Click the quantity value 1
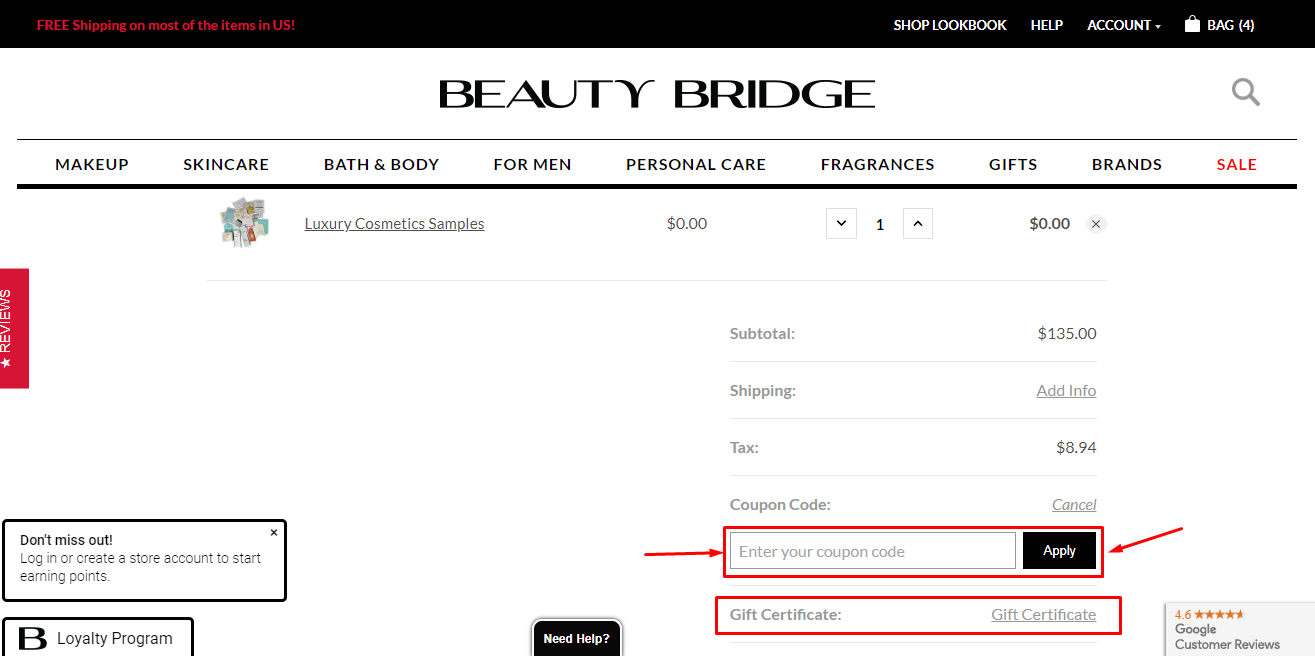Image resolution: width=1315 pixels, height=656 pixels. (880, 224)
